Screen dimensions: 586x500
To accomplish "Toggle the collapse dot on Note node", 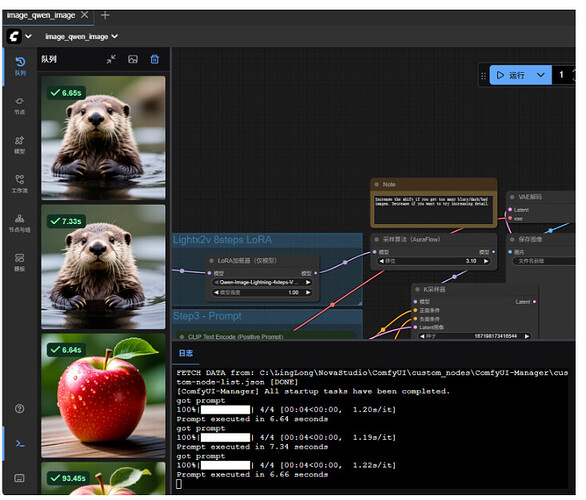I will [377, 185].
